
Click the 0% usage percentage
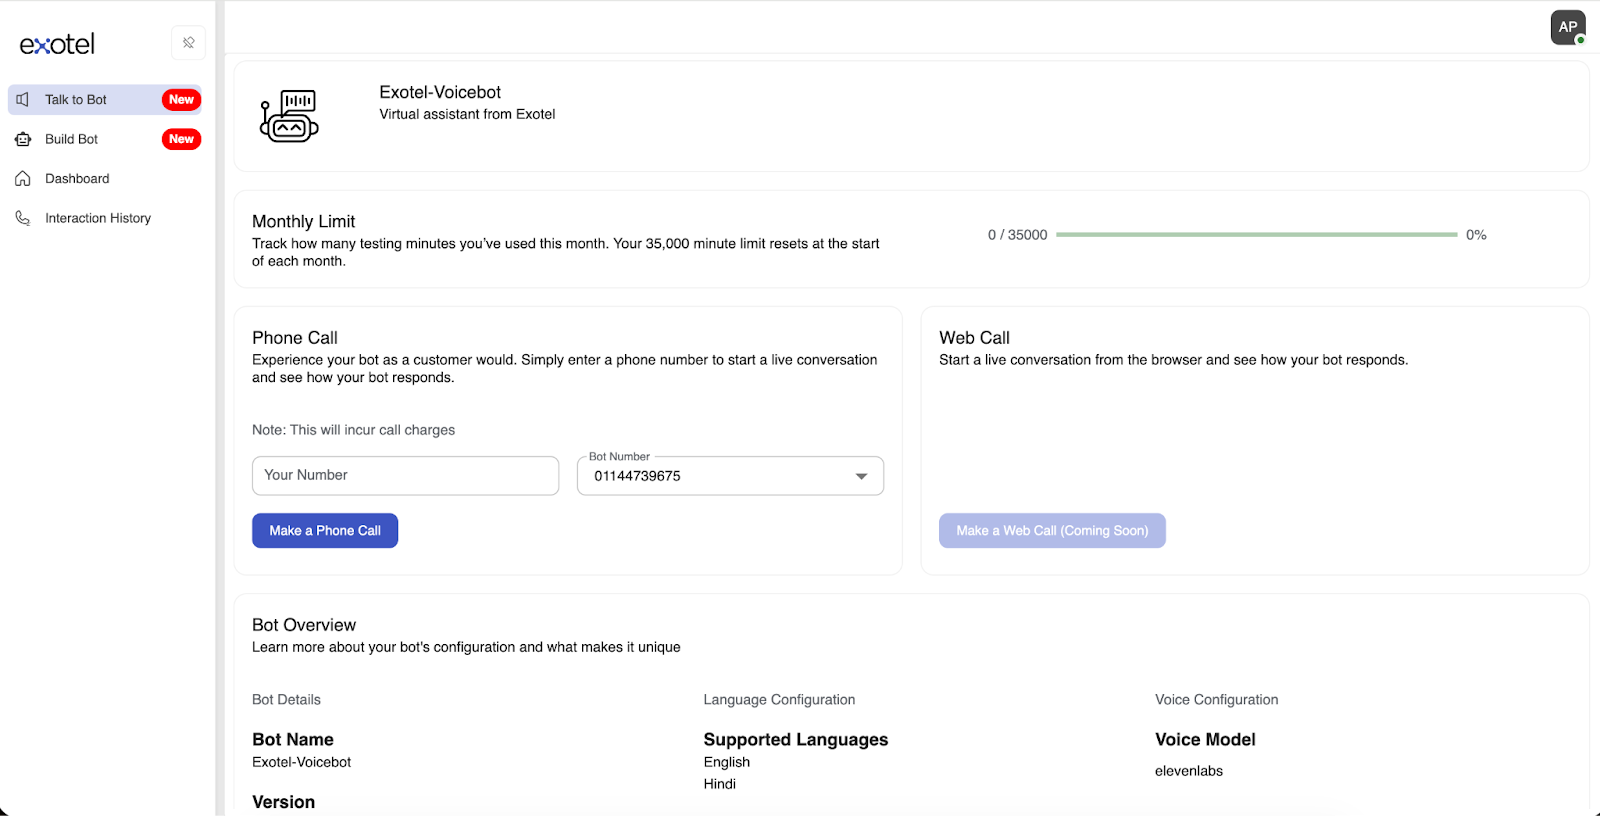1476,235
